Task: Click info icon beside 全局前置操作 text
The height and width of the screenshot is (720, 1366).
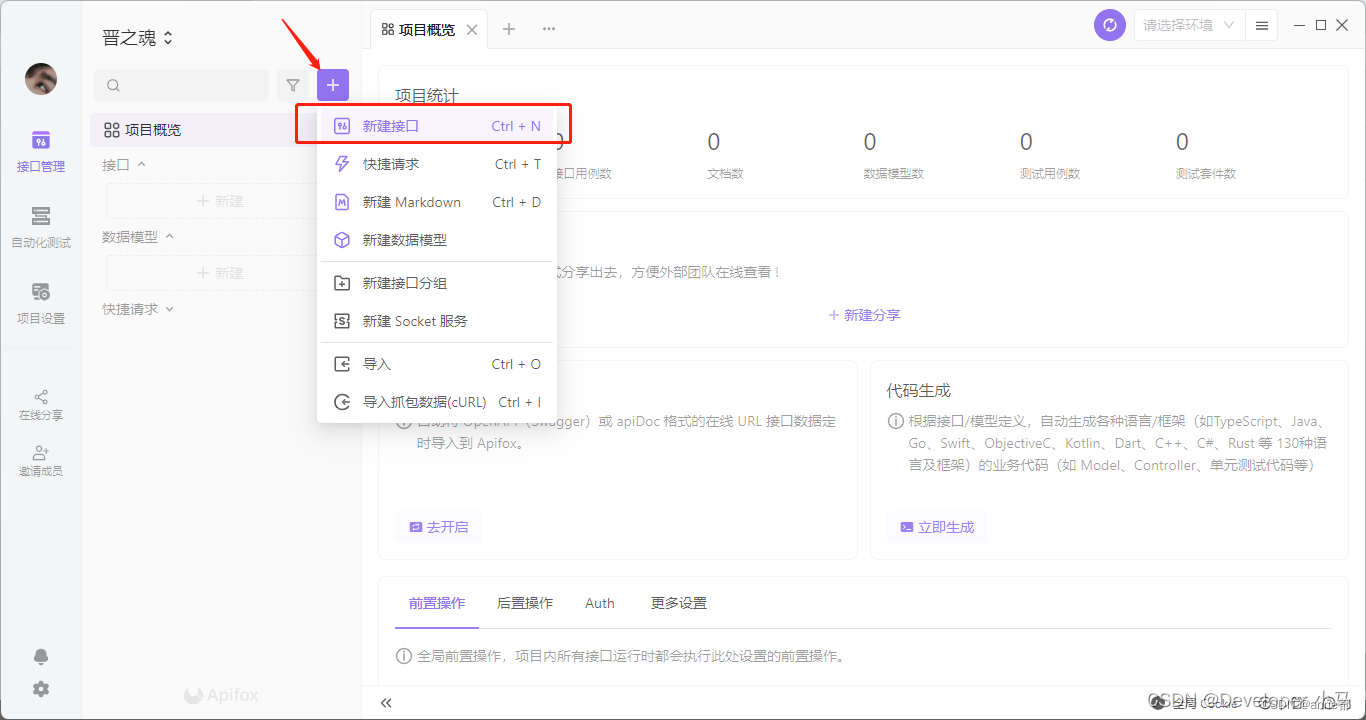Action: 404,657
